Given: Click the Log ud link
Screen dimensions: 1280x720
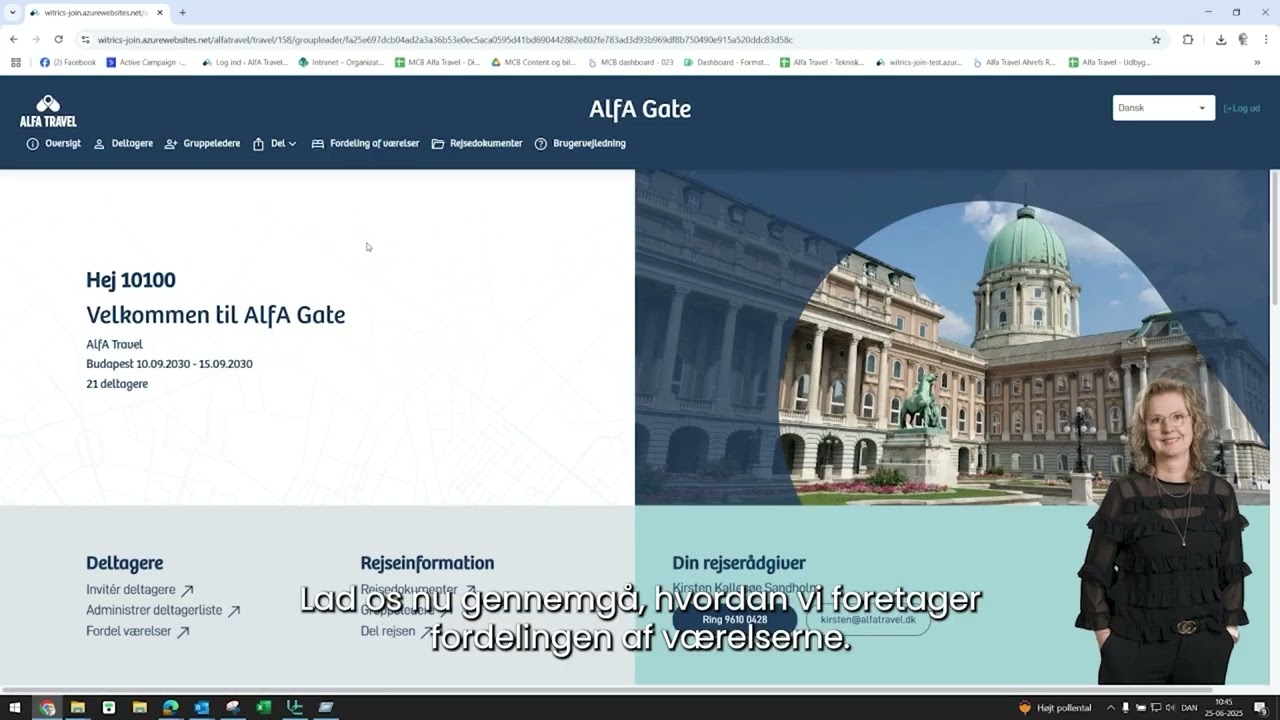Looking at the screenshot, I should tap(1242, 108).
